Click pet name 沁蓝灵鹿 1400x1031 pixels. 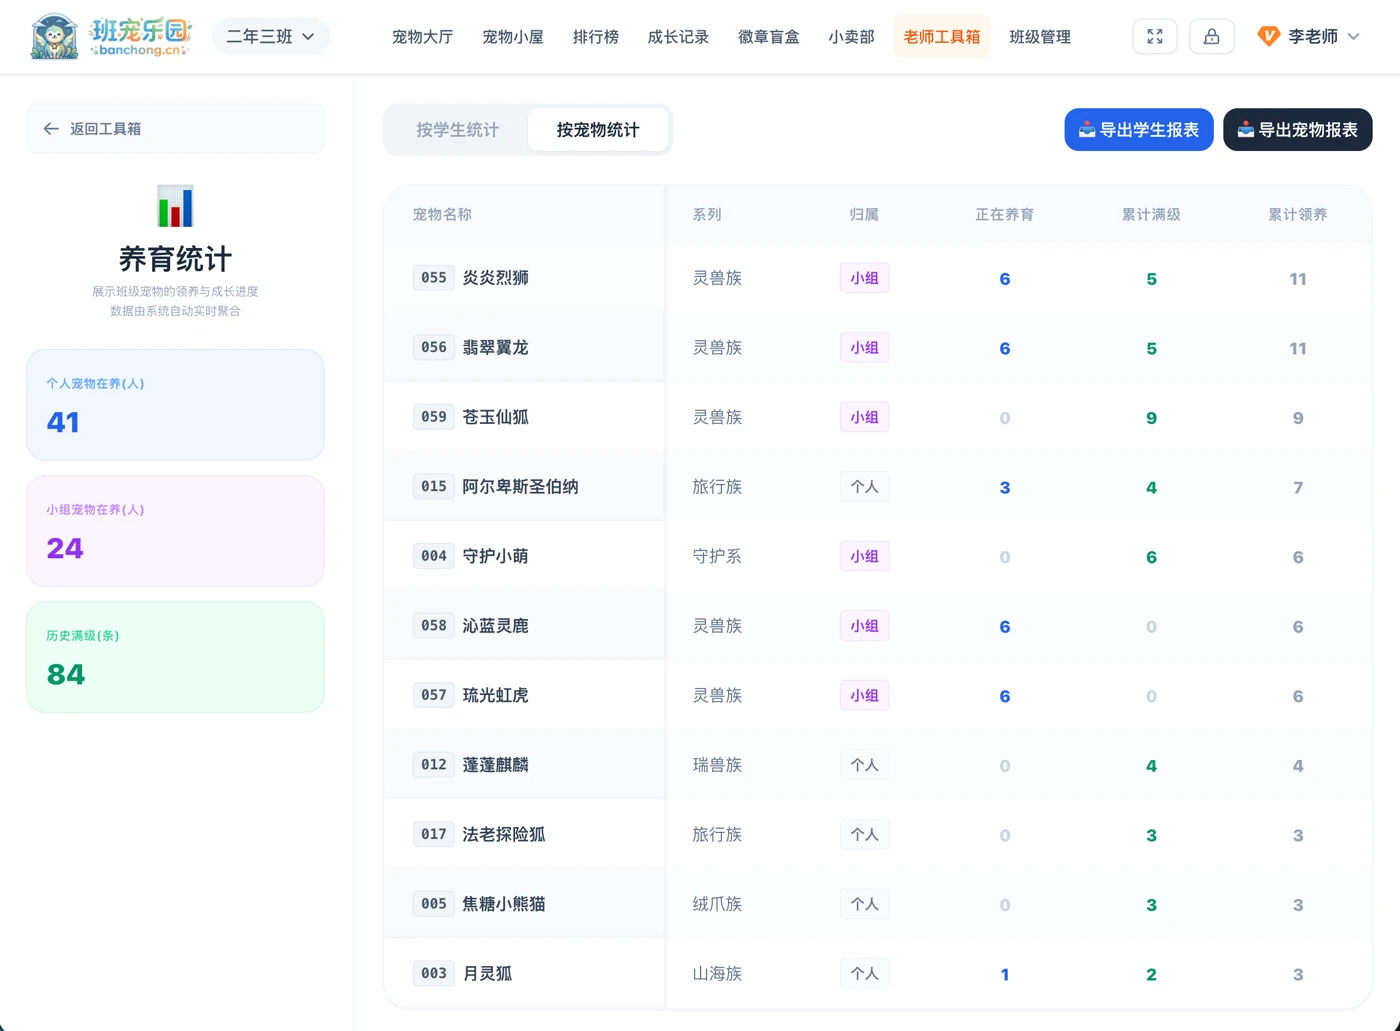496,626
